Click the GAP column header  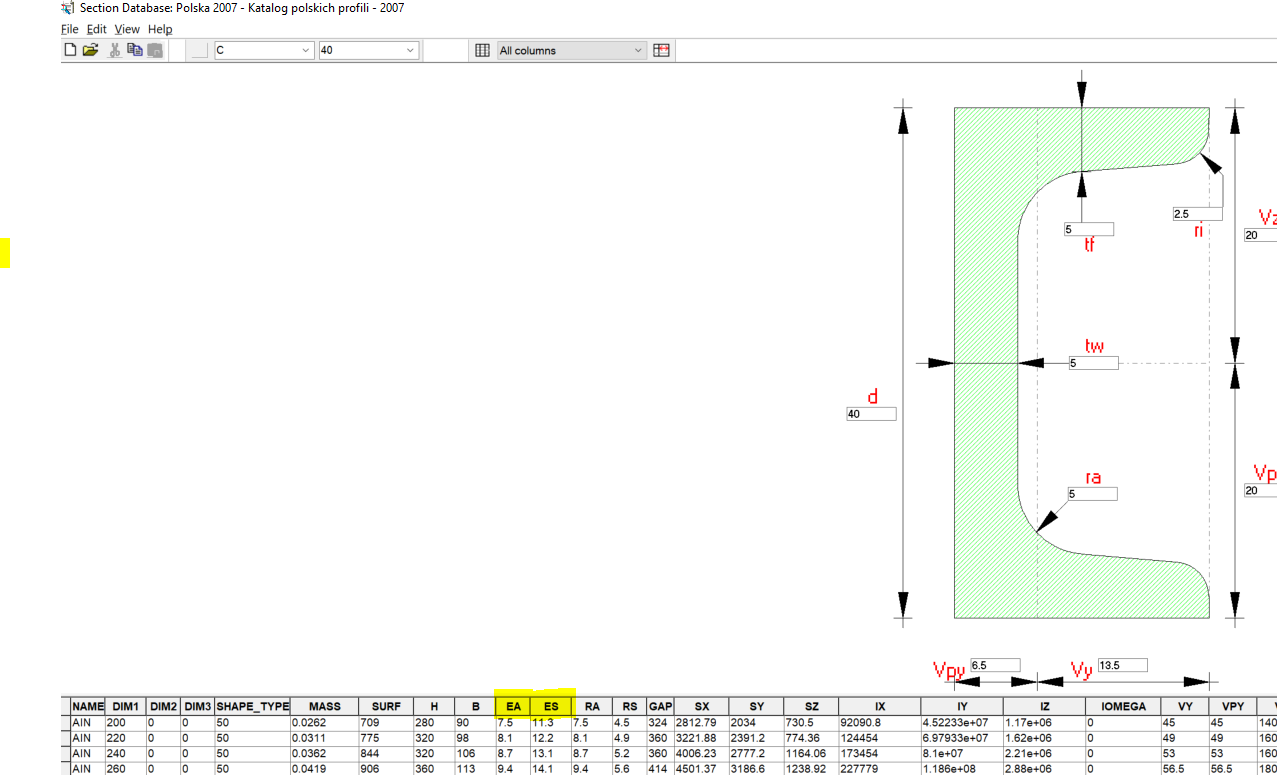pos(660,706)
